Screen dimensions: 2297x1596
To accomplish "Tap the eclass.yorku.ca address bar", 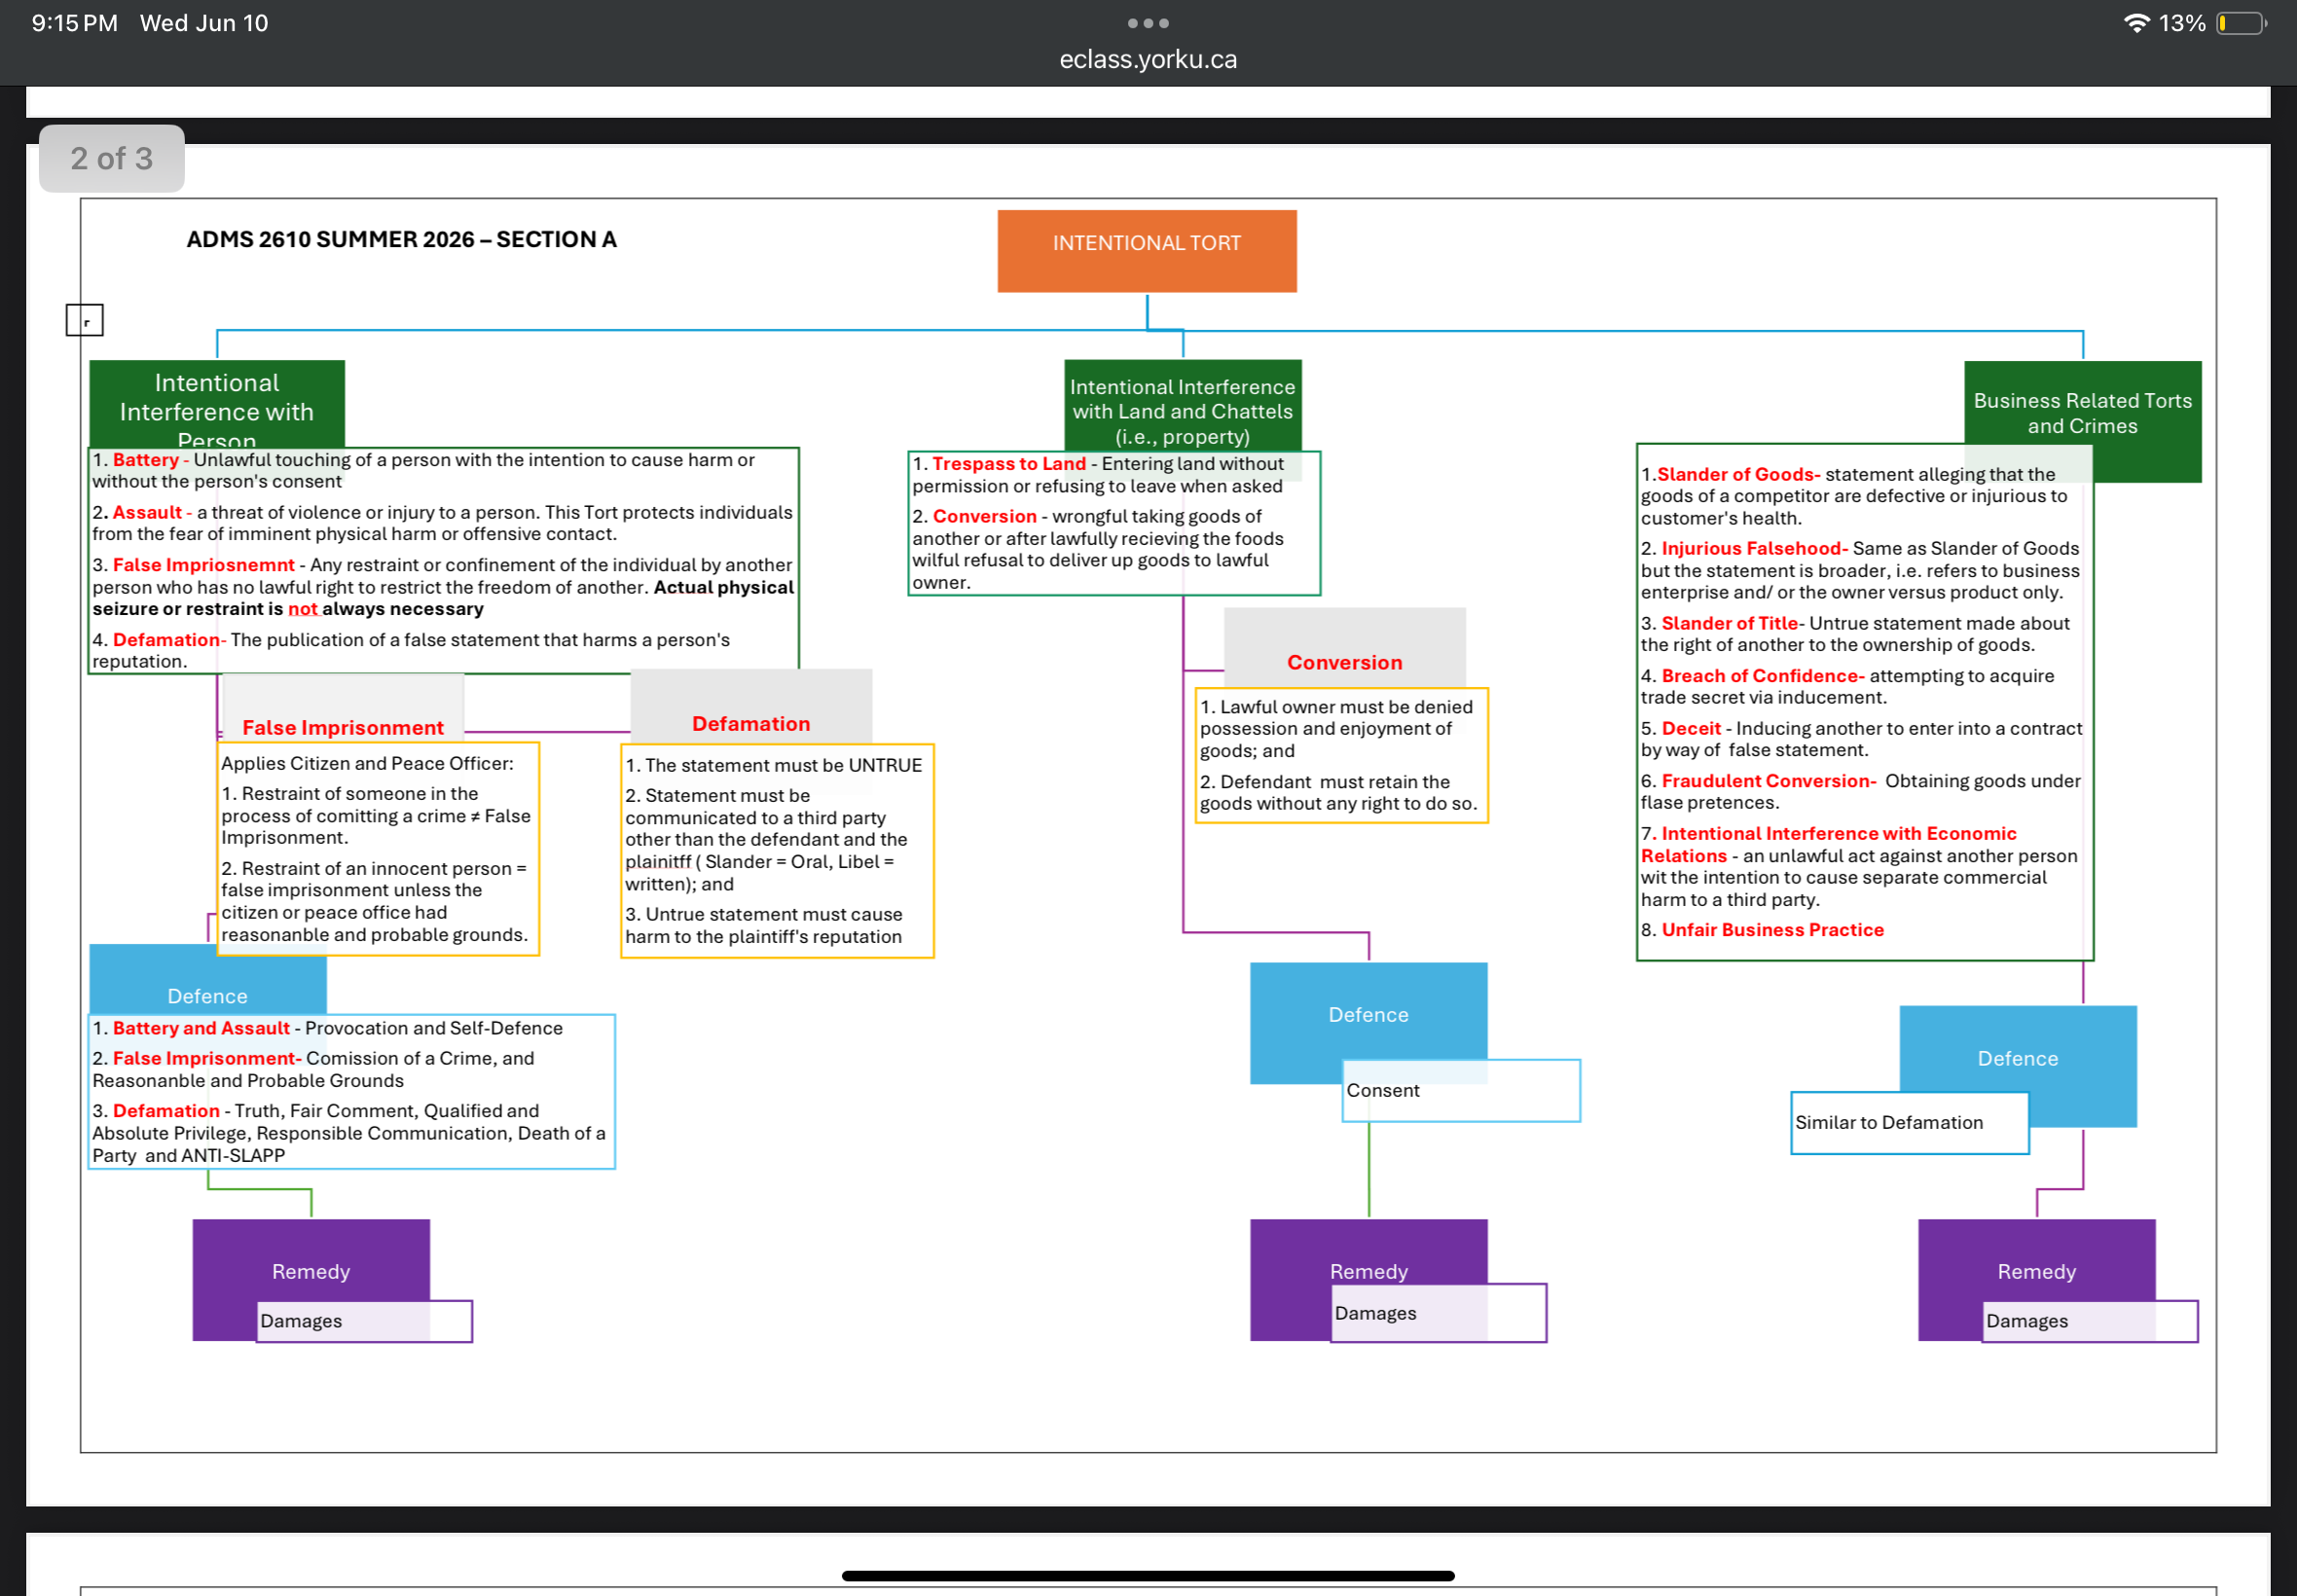I will click(1148, 59).
